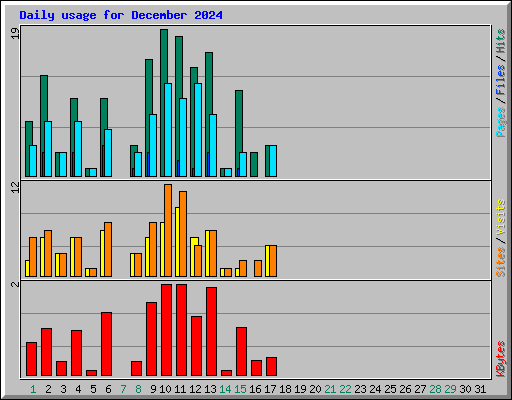
Task: Click the "Pages" legend label
Action: pyautogui.click(x=500, y=122)
